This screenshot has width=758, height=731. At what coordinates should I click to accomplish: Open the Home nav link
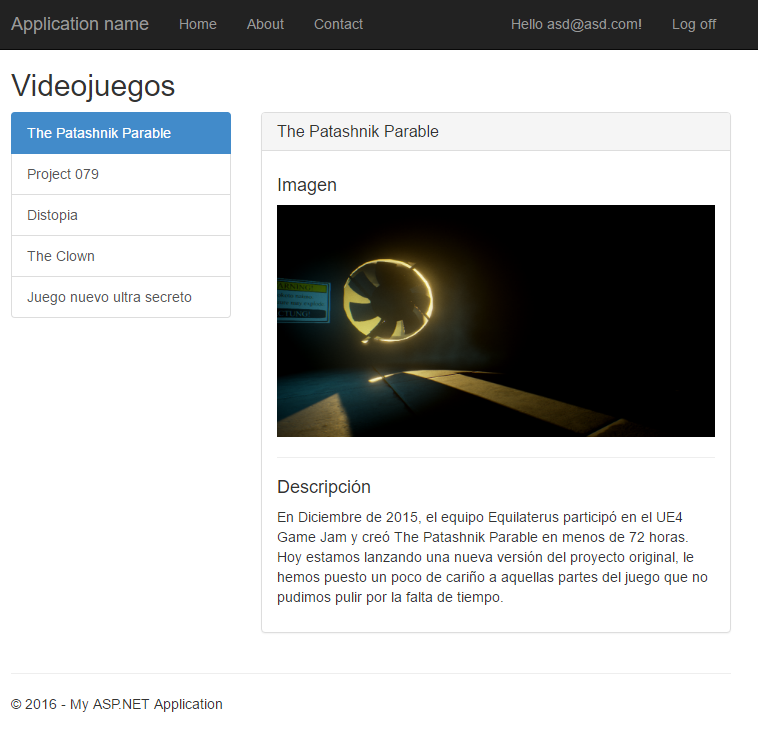[198, 24]
